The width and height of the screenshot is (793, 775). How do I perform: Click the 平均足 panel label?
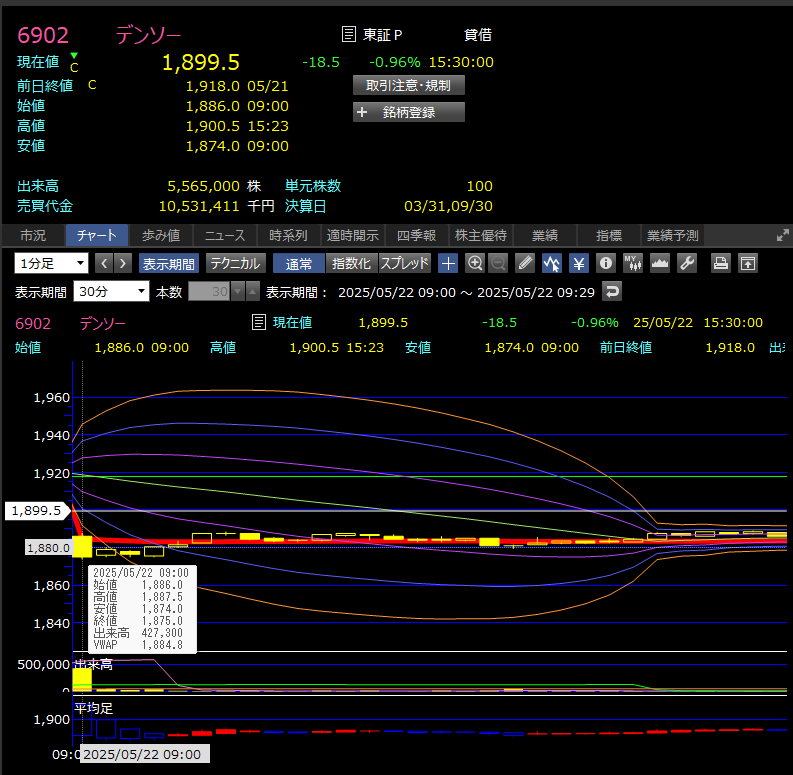[94, 708]
